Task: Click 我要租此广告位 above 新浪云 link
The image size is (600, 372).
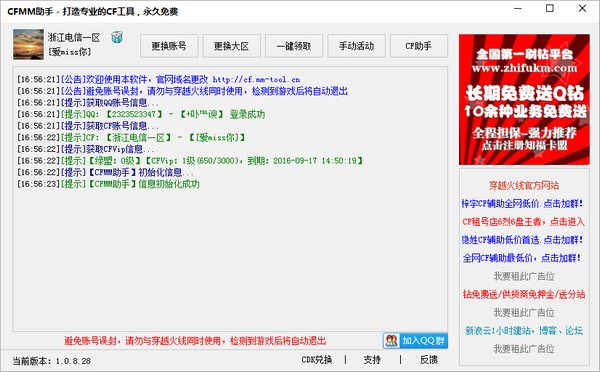Action: (524, 312)
